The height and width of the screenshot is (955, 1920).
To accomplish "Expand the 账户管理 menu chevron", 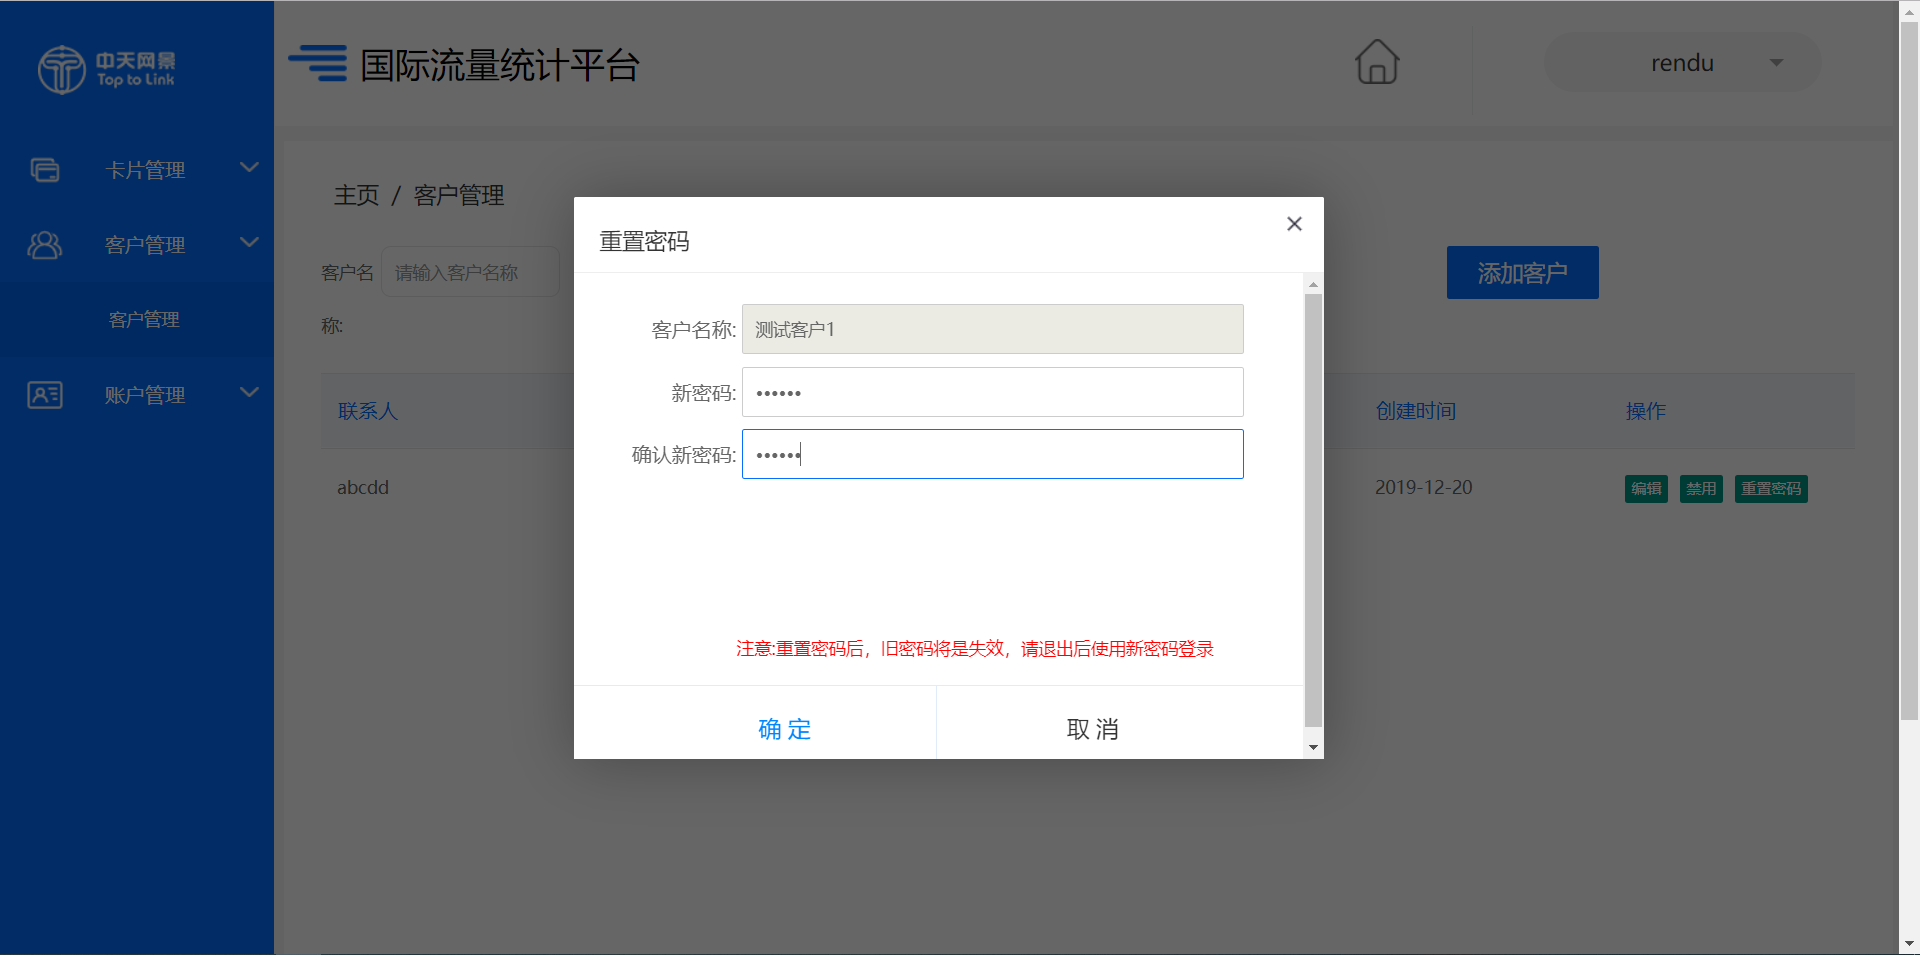I will click(x=250, y=392).
